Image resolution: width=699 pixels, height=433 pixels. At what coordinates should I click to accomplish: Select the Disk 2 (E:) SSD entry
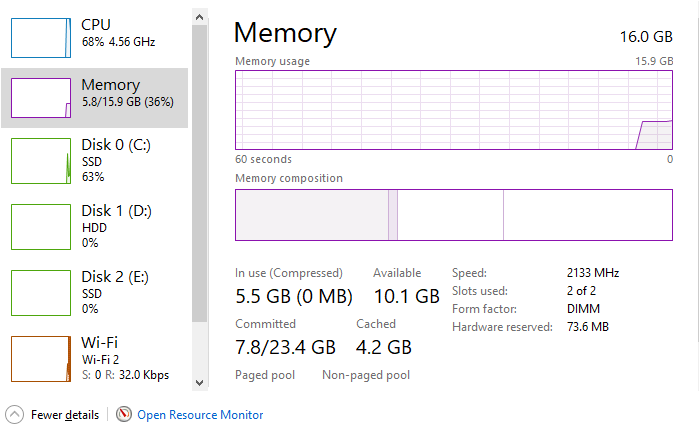116,292
